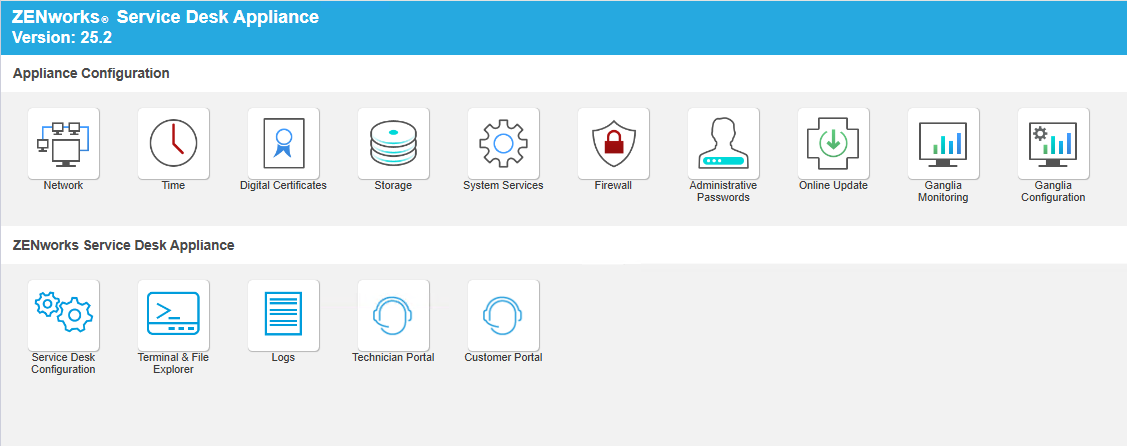Open the Firewall shield icon
The height and width of the screenshot is (446, 1127).
pos(613,143)
